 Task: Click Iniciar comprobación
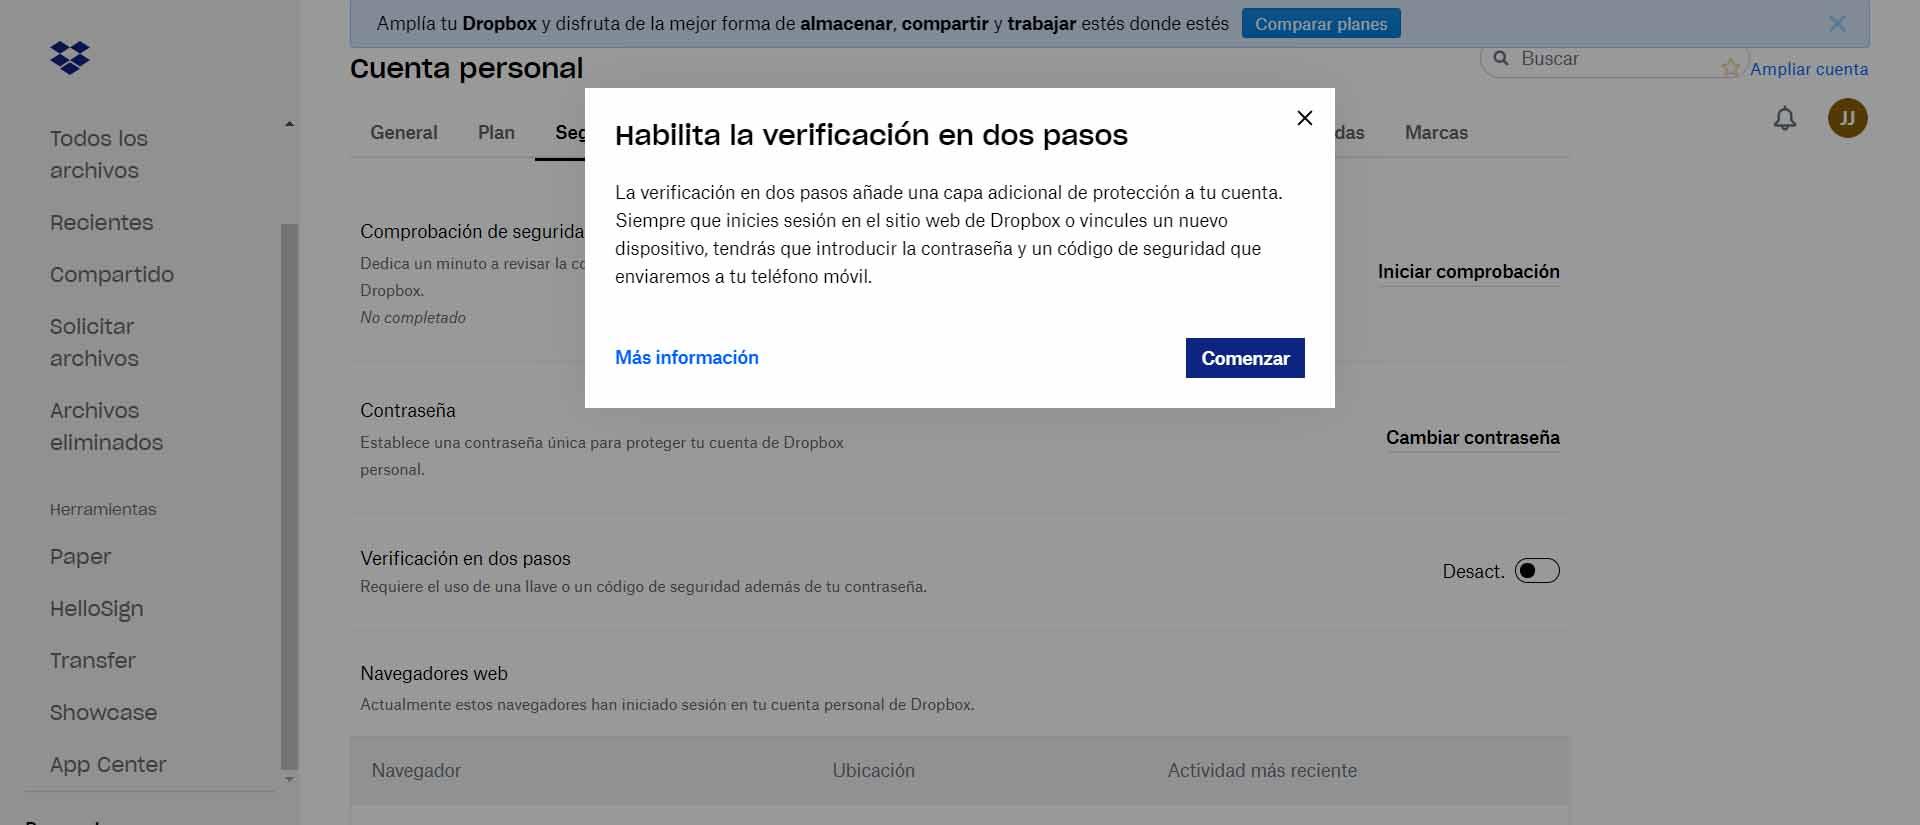[x=1469, y=272]
